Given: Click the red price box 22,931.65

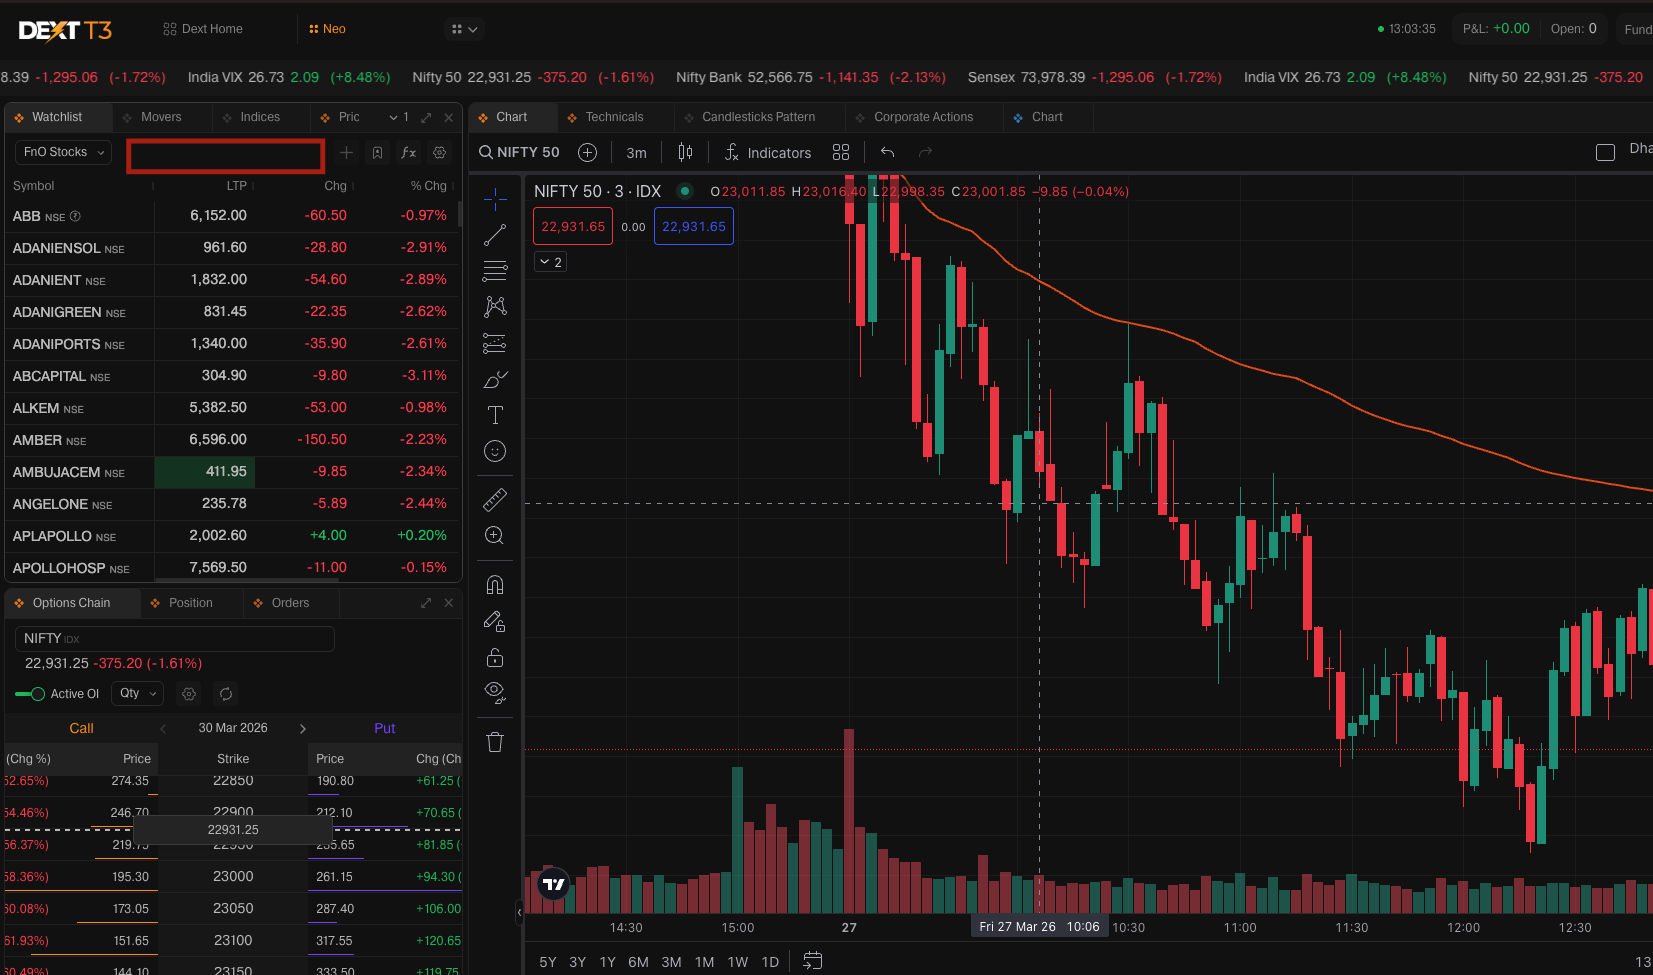Looking at the screenshot, I should [x=573, y=227].
